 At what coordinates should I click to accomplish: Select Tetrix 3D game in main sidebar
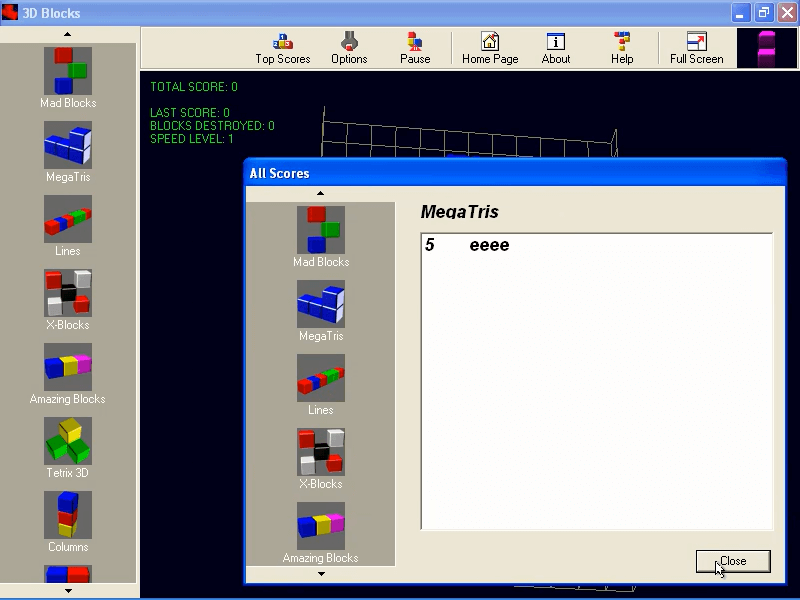68,447
